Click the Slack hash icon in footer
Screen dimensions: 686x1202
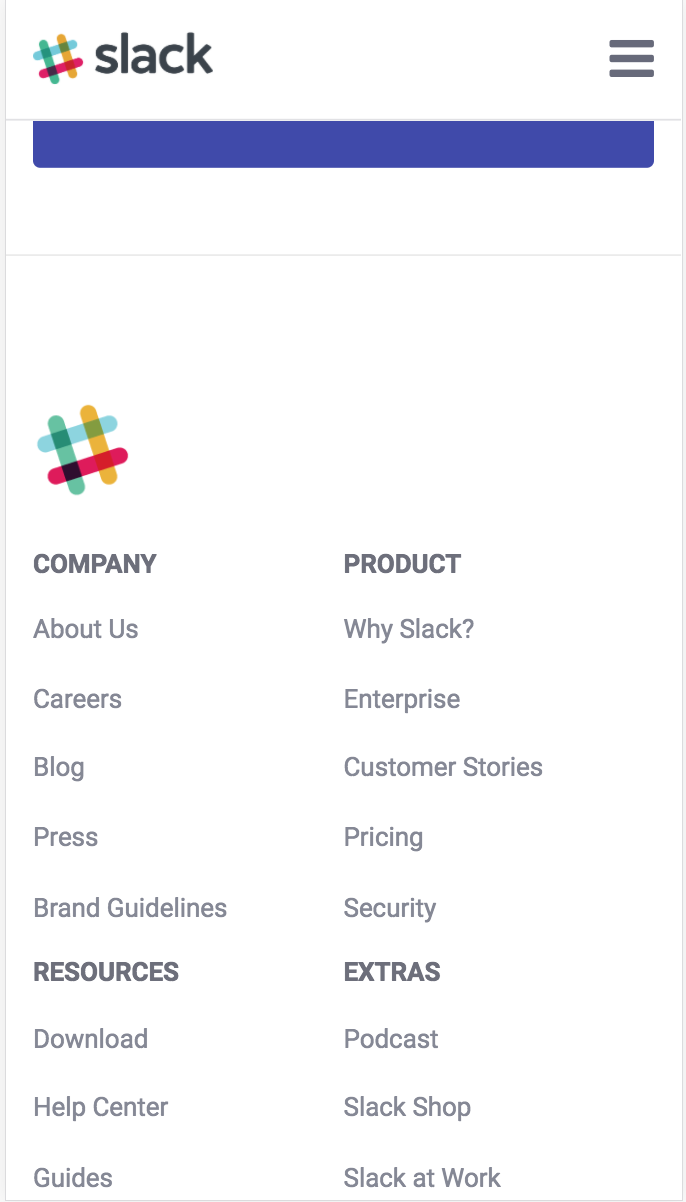[82, 450]
